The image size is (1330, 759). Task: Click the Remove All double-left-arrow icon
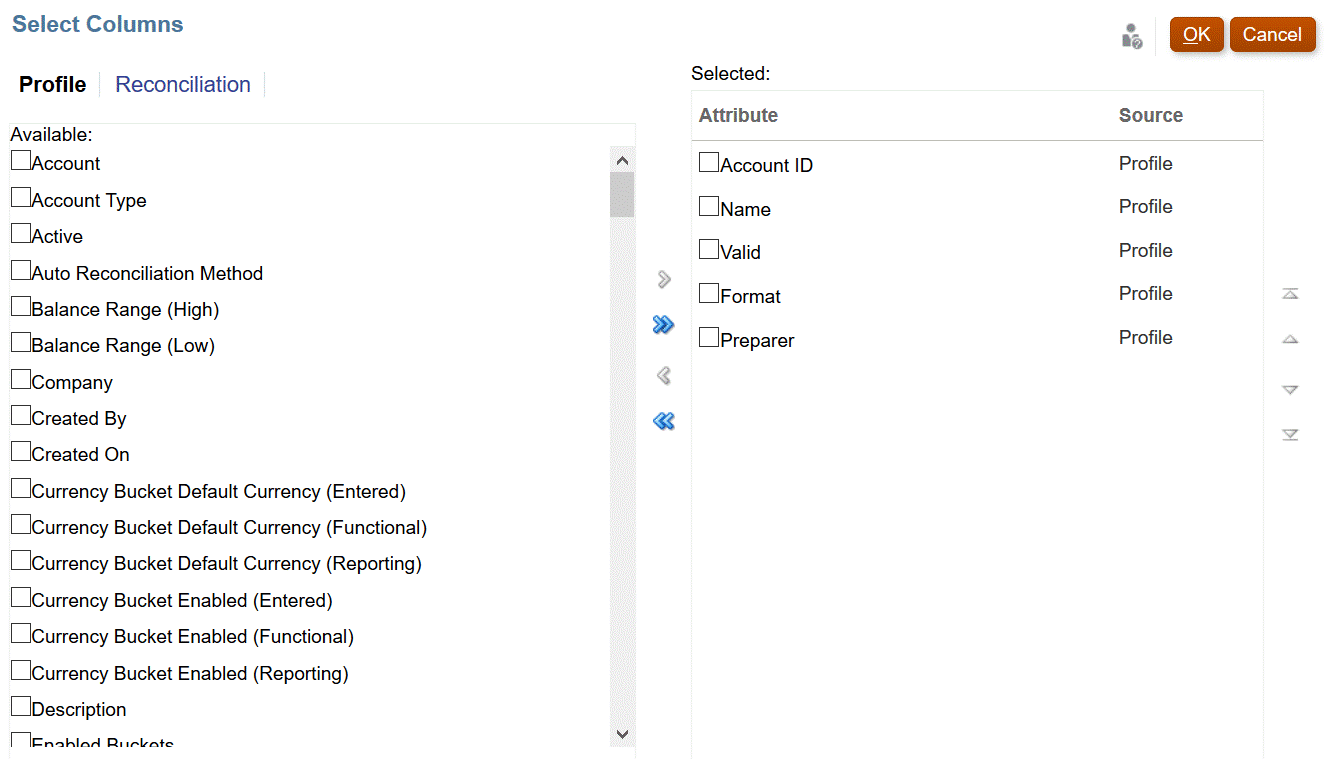tap(663, 421)
